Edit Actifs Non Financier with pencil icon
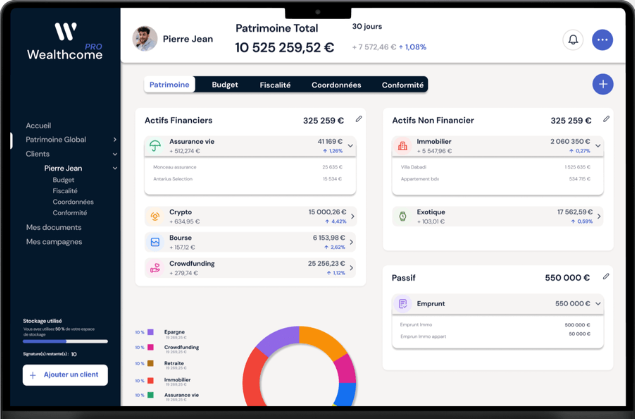 point(606,119)
